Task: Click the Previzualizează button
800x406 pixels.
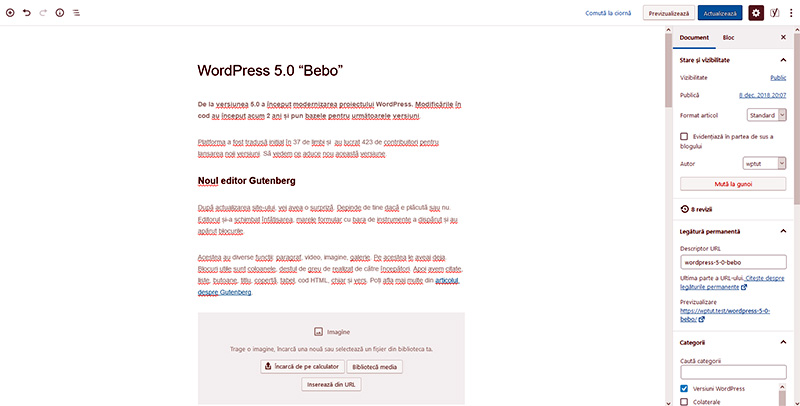Action: (668, 13)
